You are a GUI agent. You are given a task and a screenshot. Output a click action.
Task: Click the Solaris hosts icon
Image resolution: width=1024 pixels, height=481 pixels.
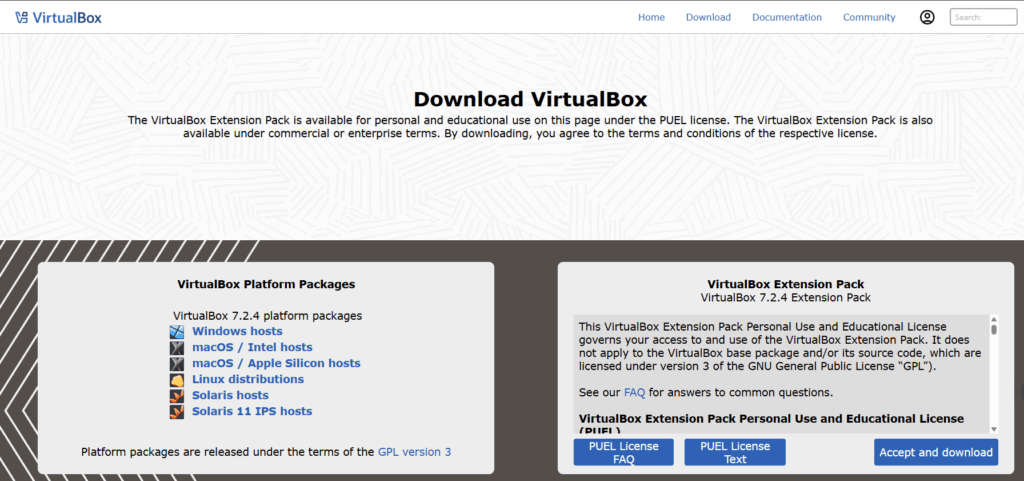coord(177,395)
